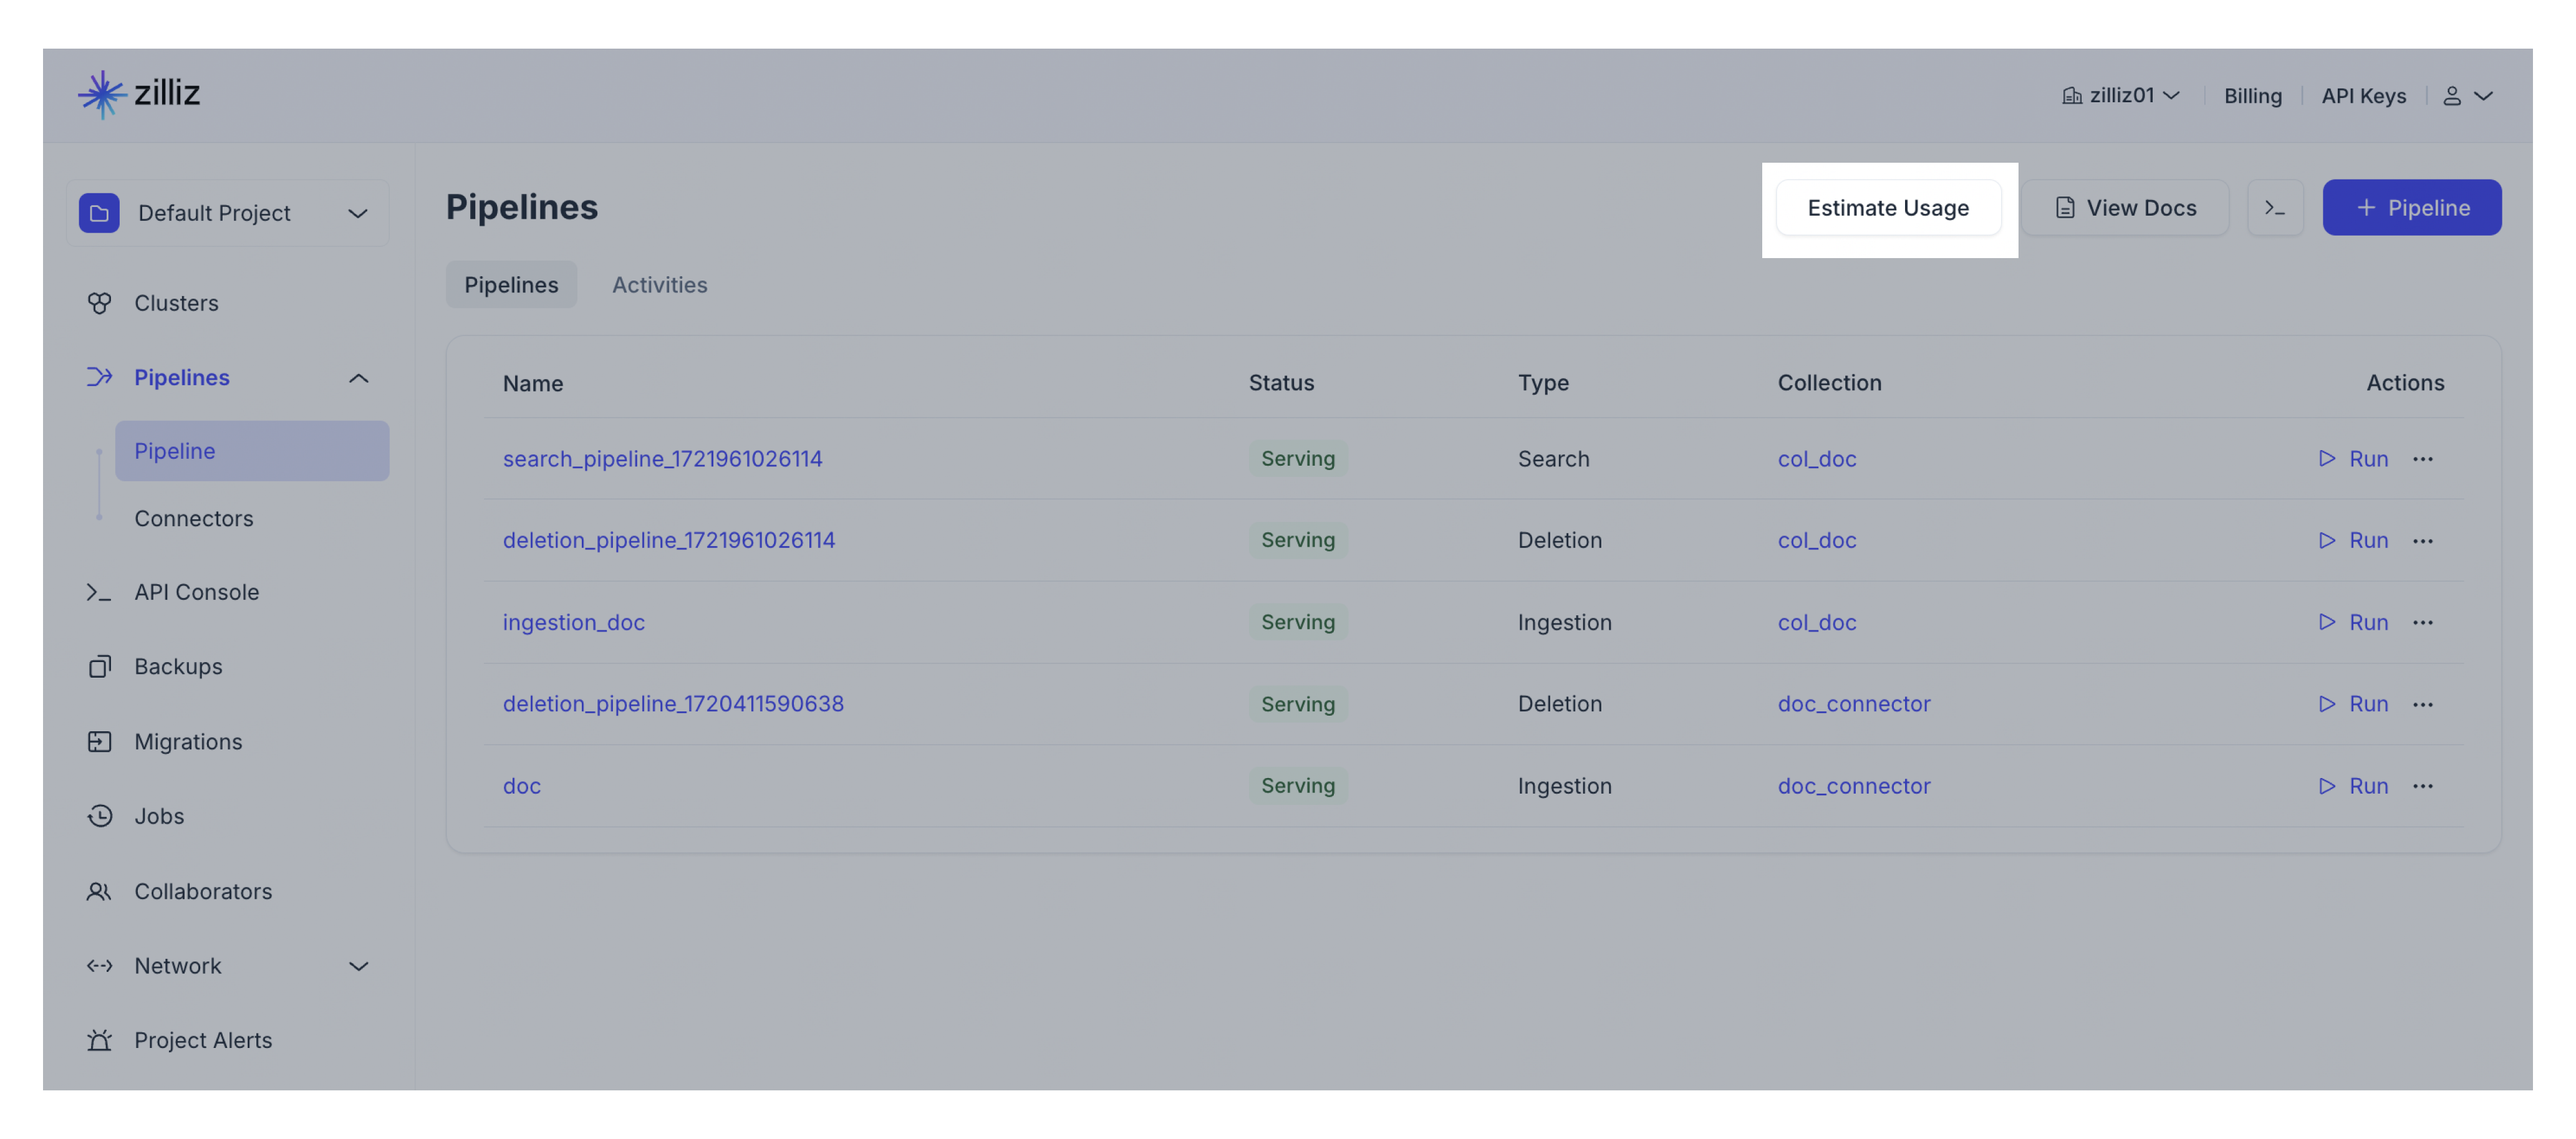Open doc_connector collection for doc pipeline

pos(1853,786)
